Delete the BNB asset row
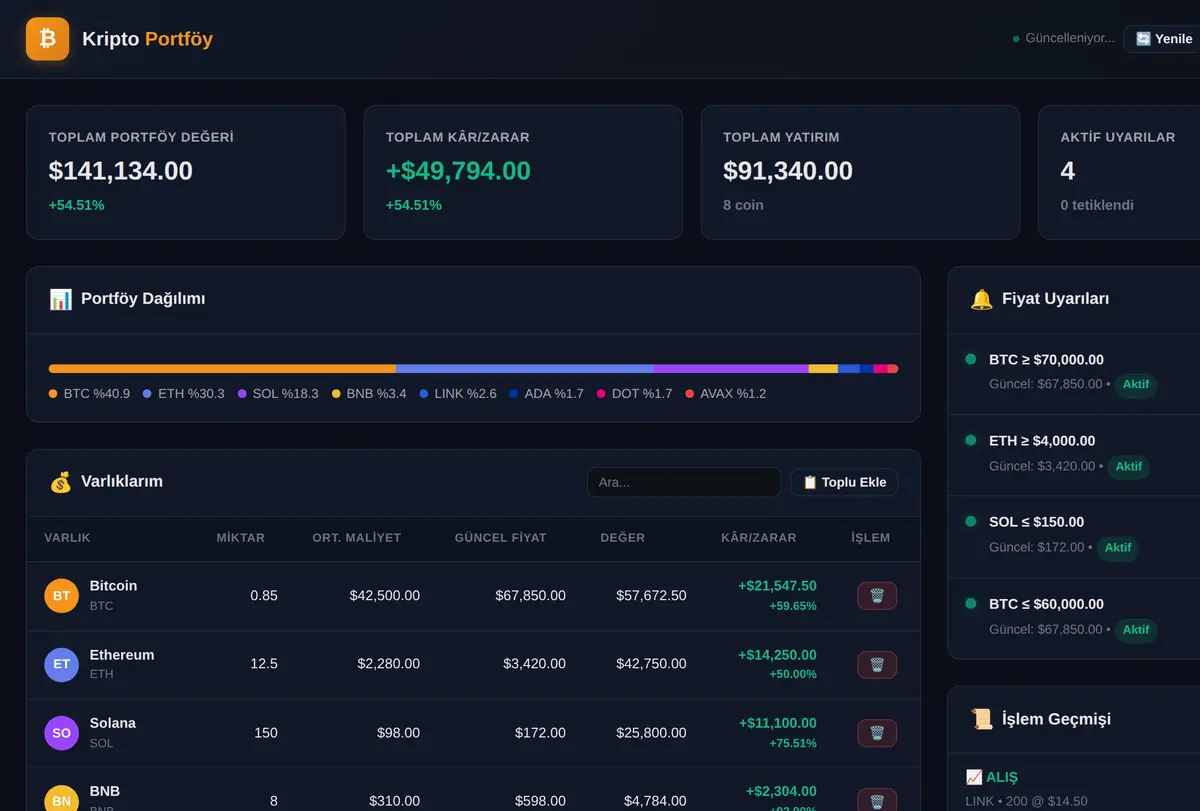The image size is (1200, 811). 877,800
